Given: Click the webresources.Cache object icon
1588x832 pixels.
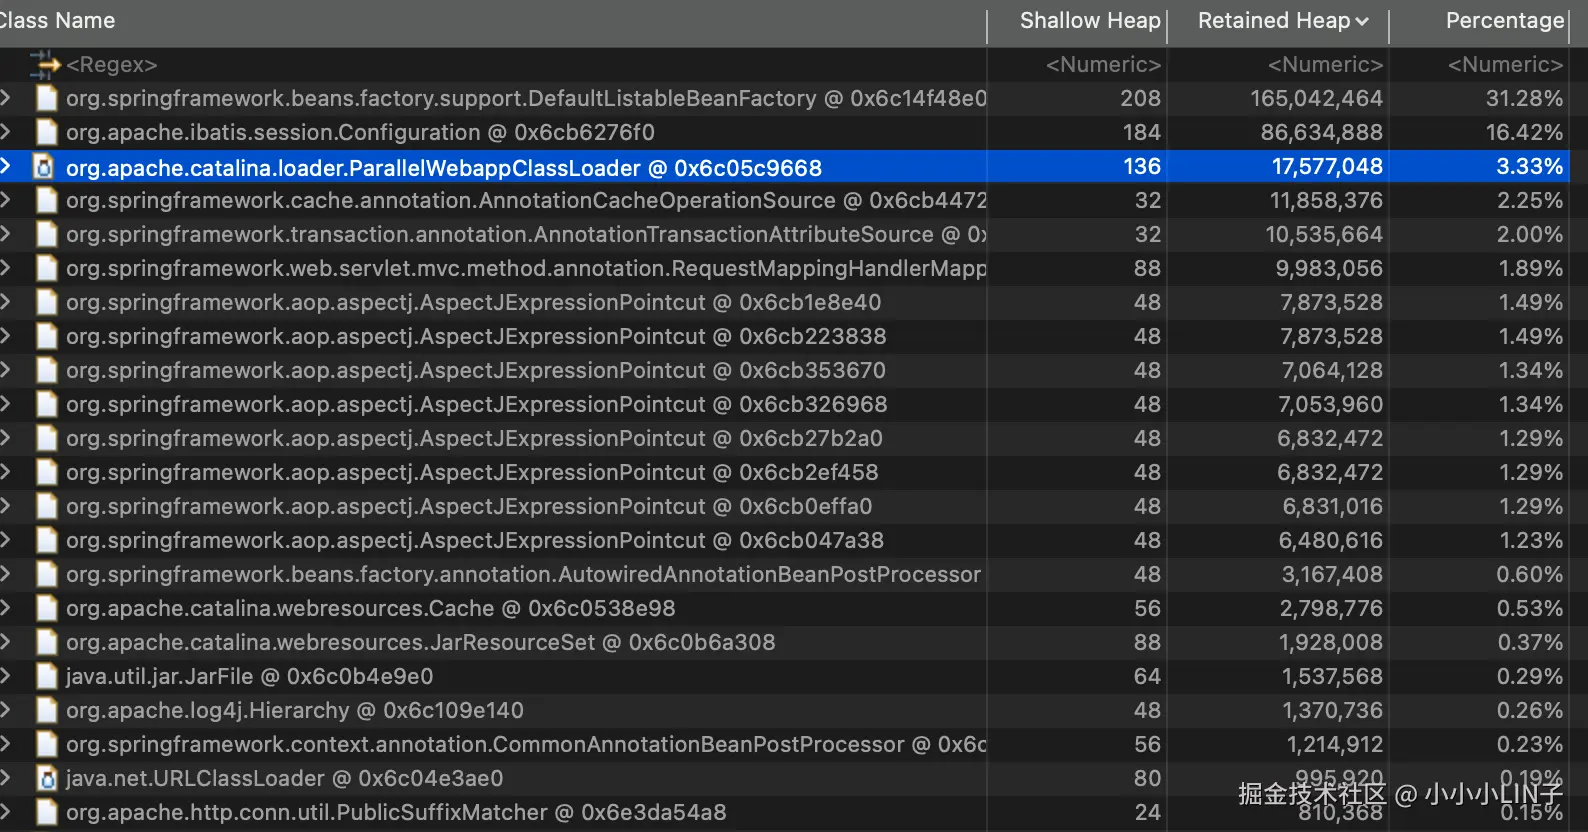Looking at the screenshot, I should (x=46, y=608).
